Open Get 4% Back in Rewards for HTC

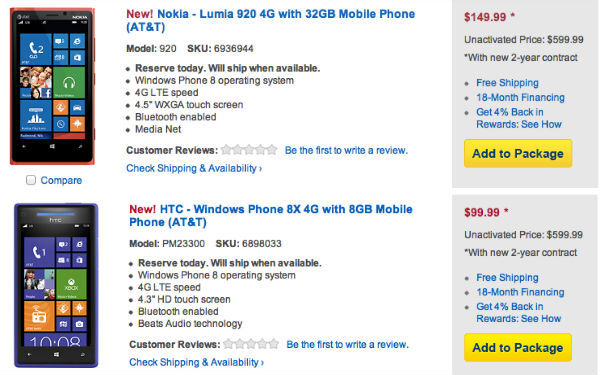click(518, 313)
